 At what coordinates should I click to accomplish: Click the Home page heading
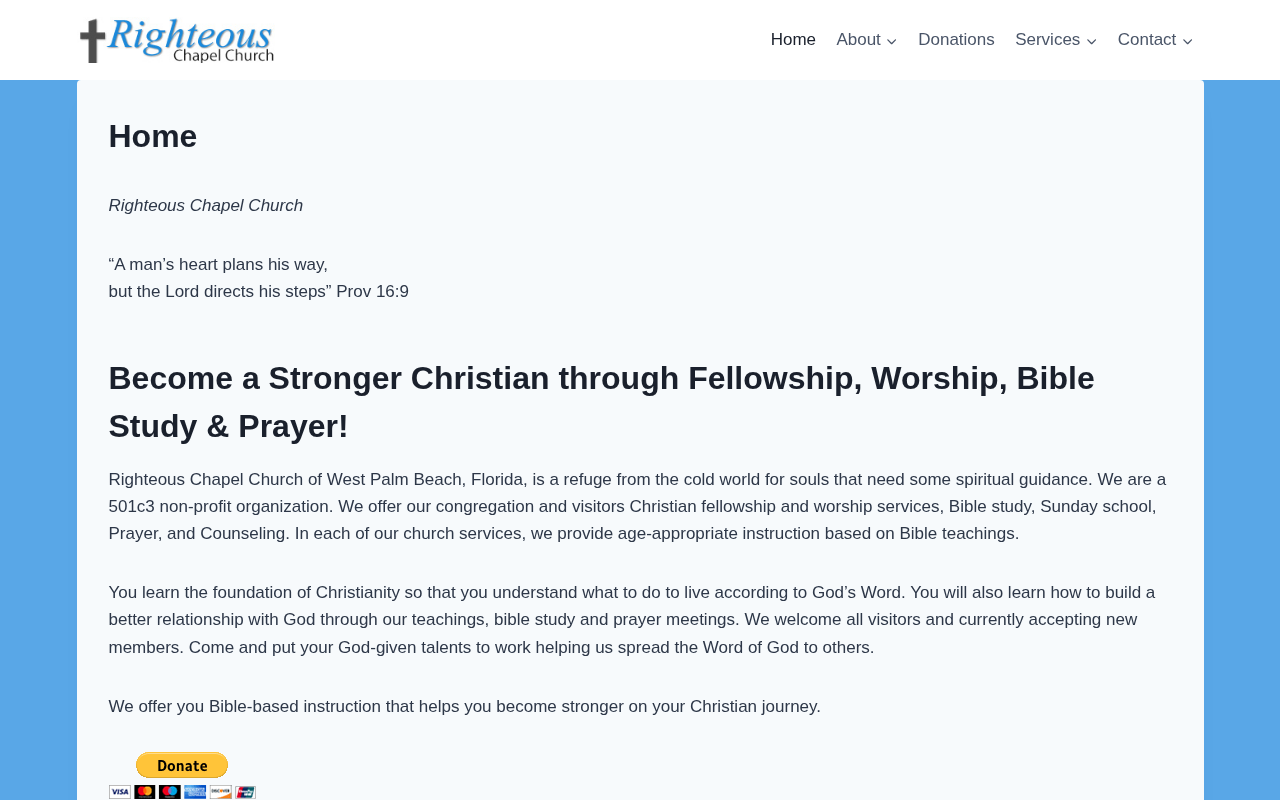pyautogui.click(x=153, y=136)
